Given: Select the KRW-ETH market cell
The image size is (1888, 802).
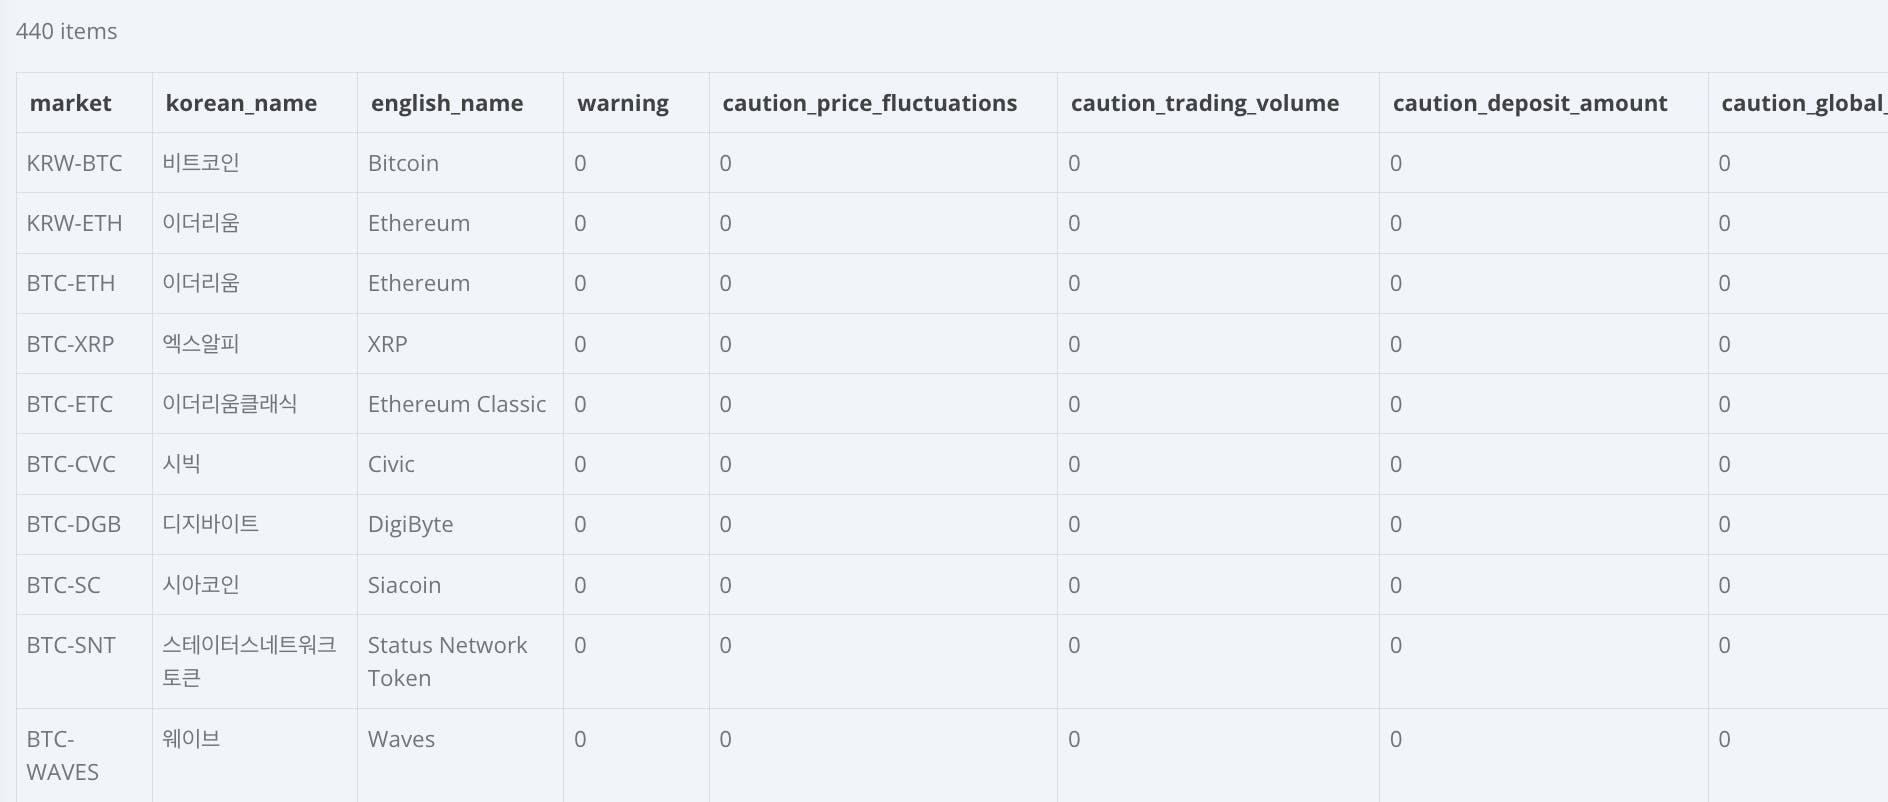Looking at the screenshot, I should point(75,223).
